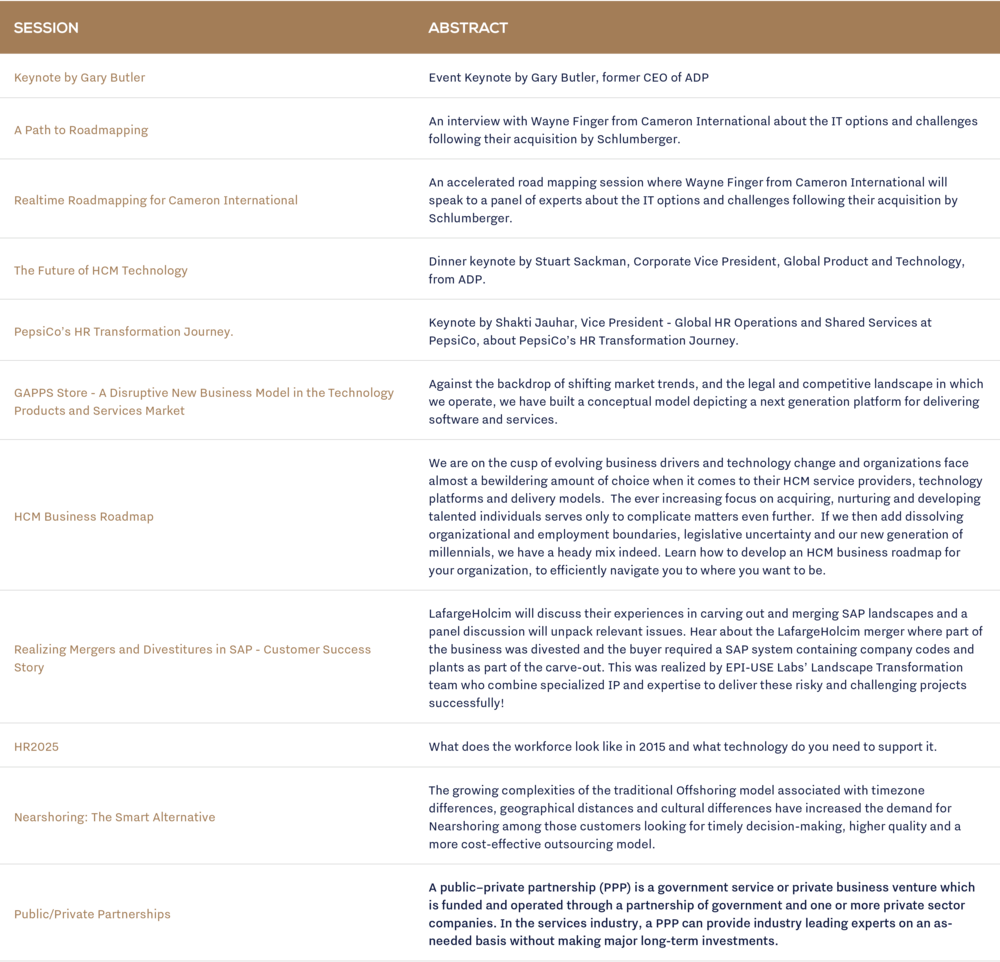Click the SESSION column header
1000x962 pixels.
coord(42,29)
